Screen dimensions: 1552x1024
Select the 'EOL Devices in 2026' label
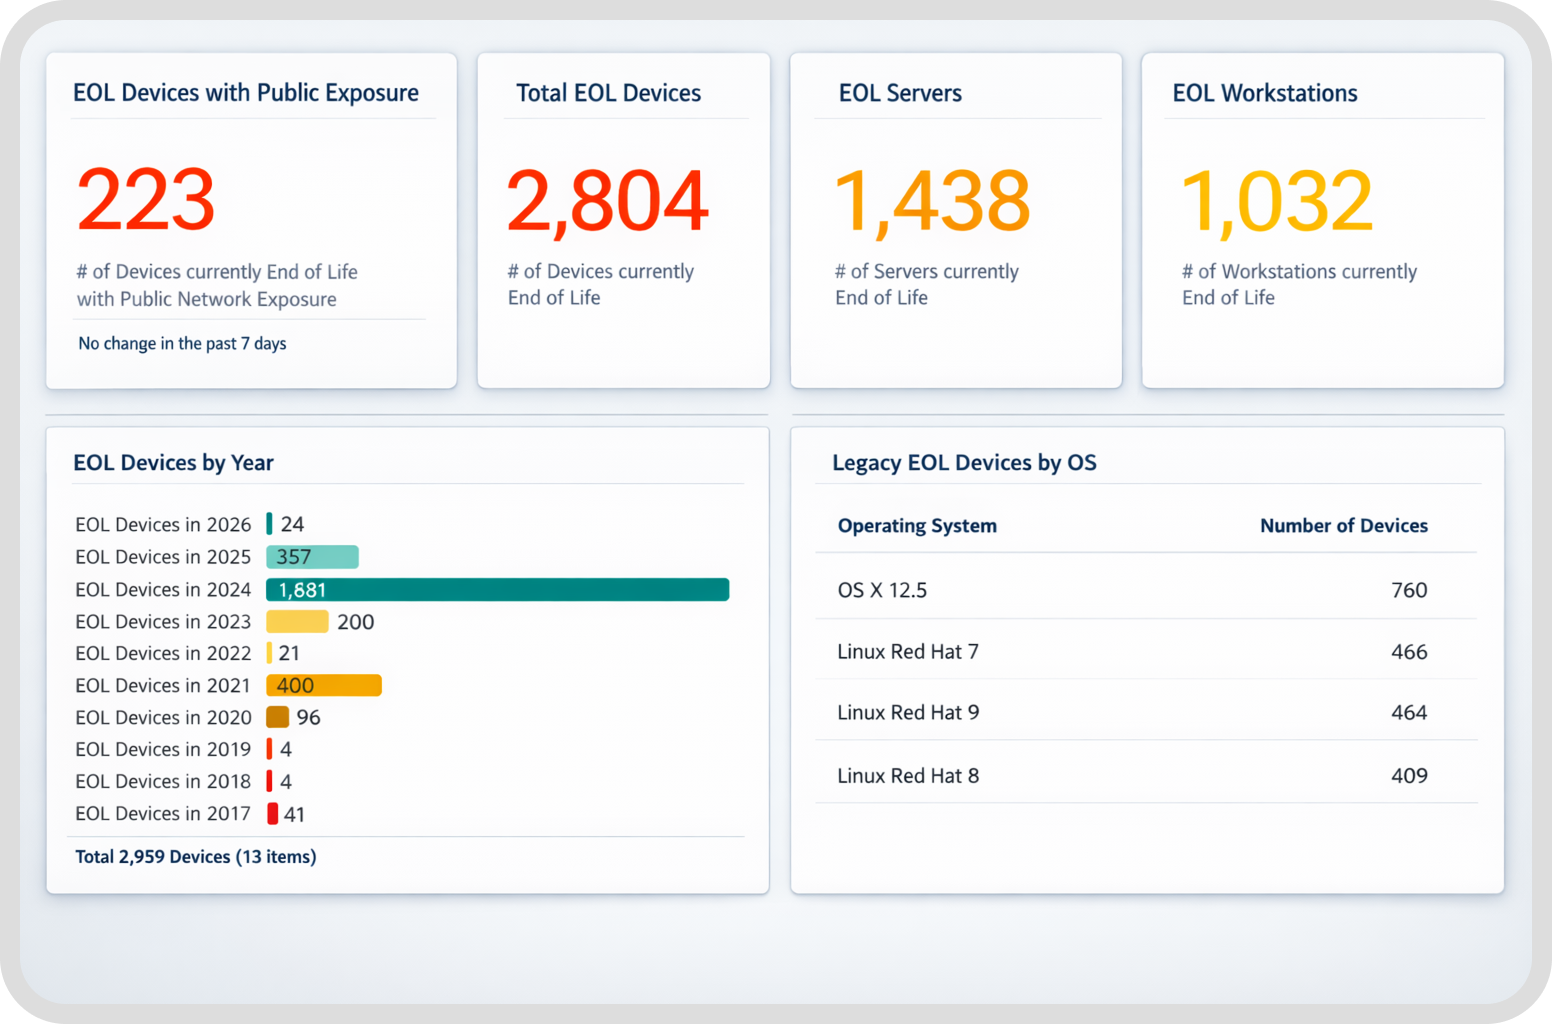point(163,525)
